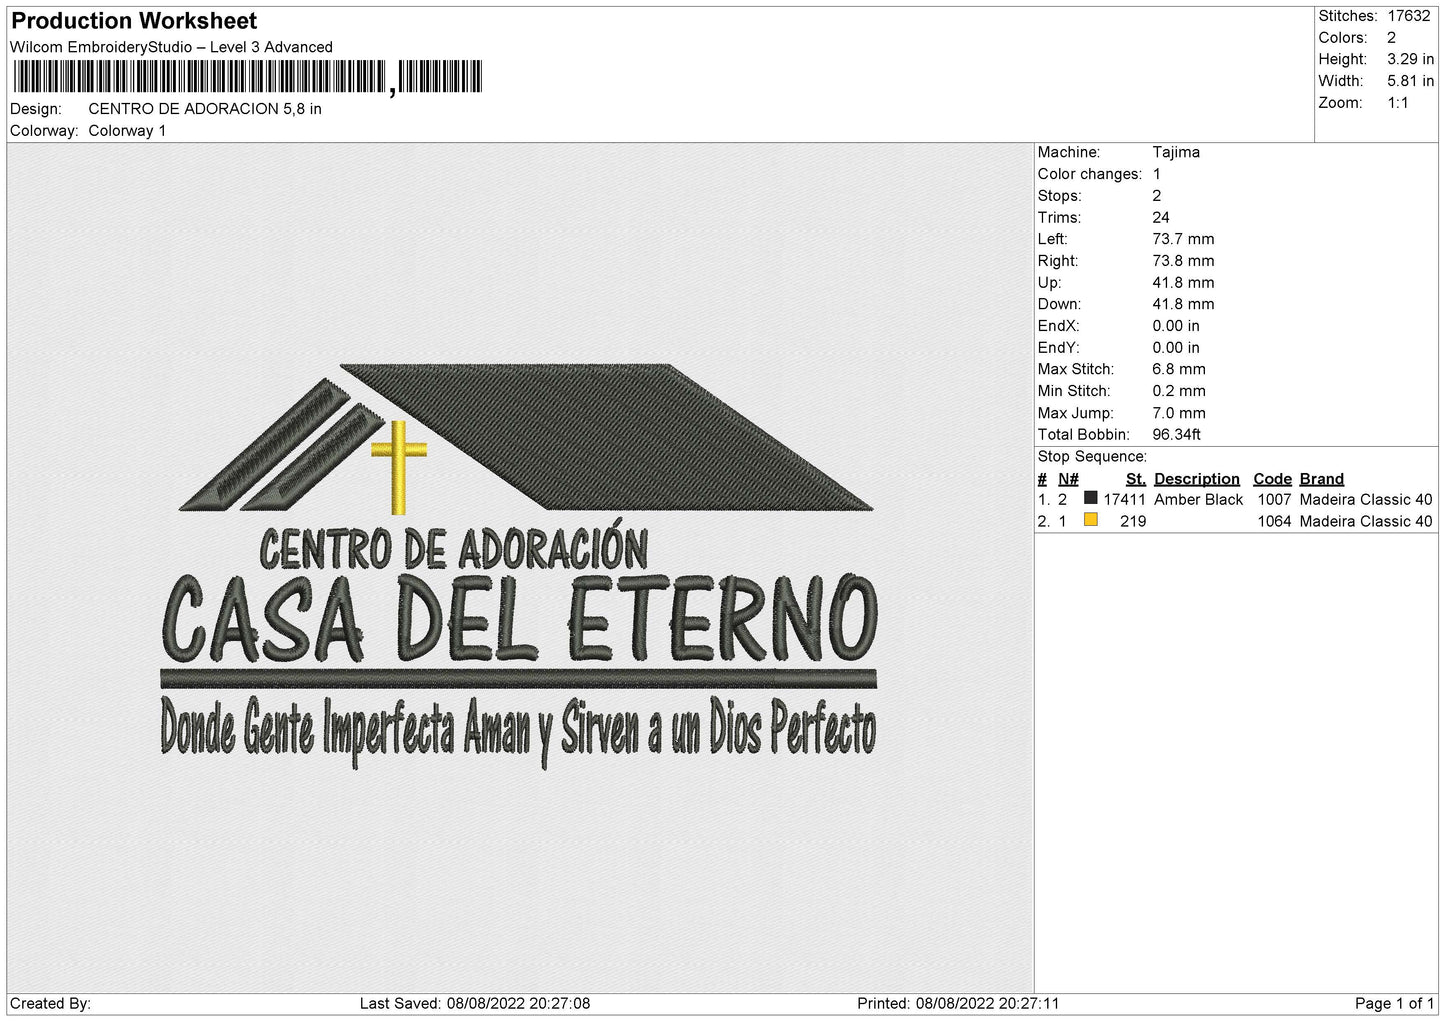
Task: Click the yellow thread color swatch
Action: (x=1090, y=520)
